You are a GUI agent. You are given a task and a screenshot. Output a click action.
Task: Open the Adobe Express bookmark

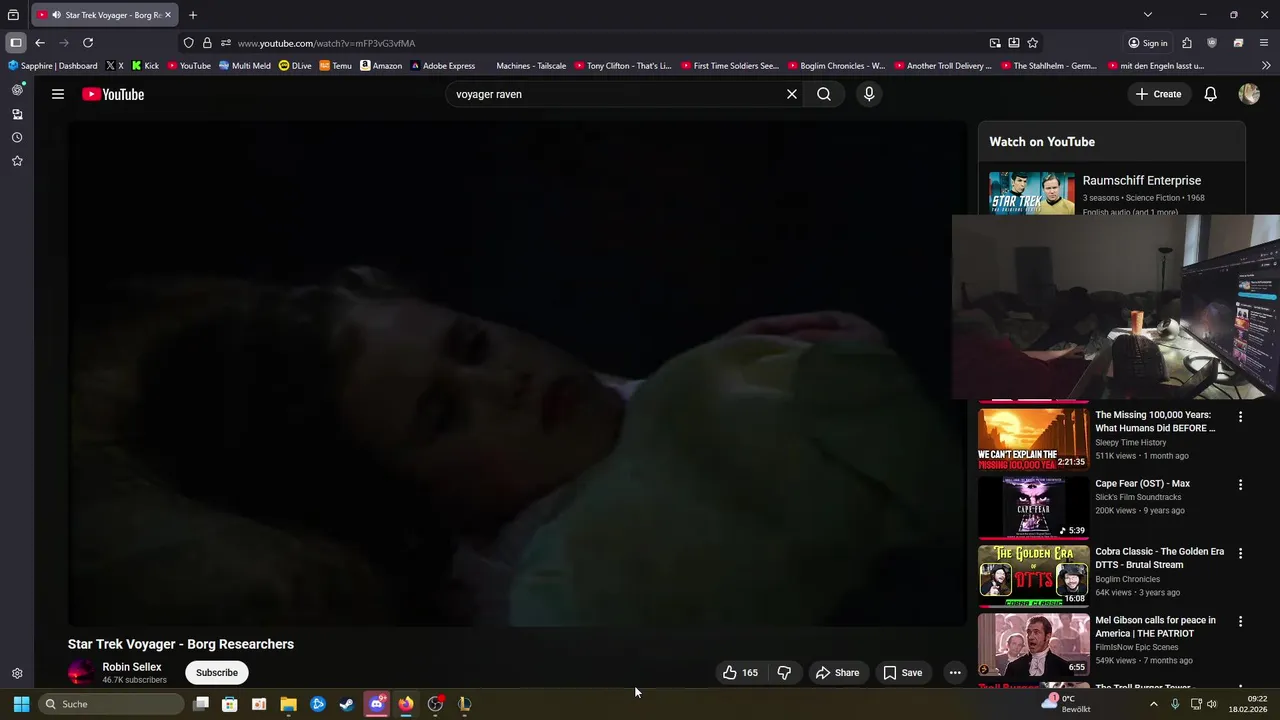[x=442, y=66]
